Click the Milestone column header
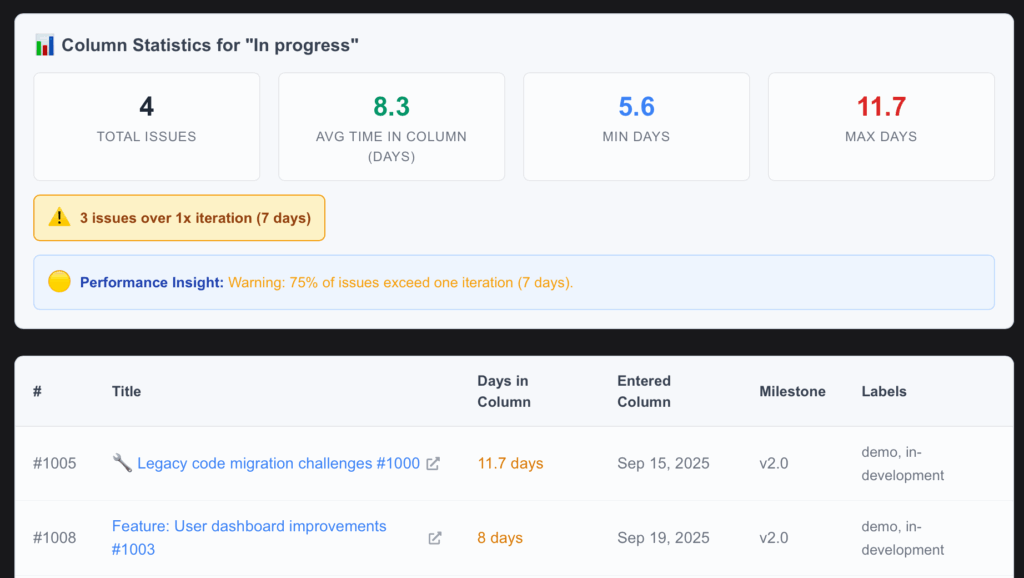 click(792, 391)
